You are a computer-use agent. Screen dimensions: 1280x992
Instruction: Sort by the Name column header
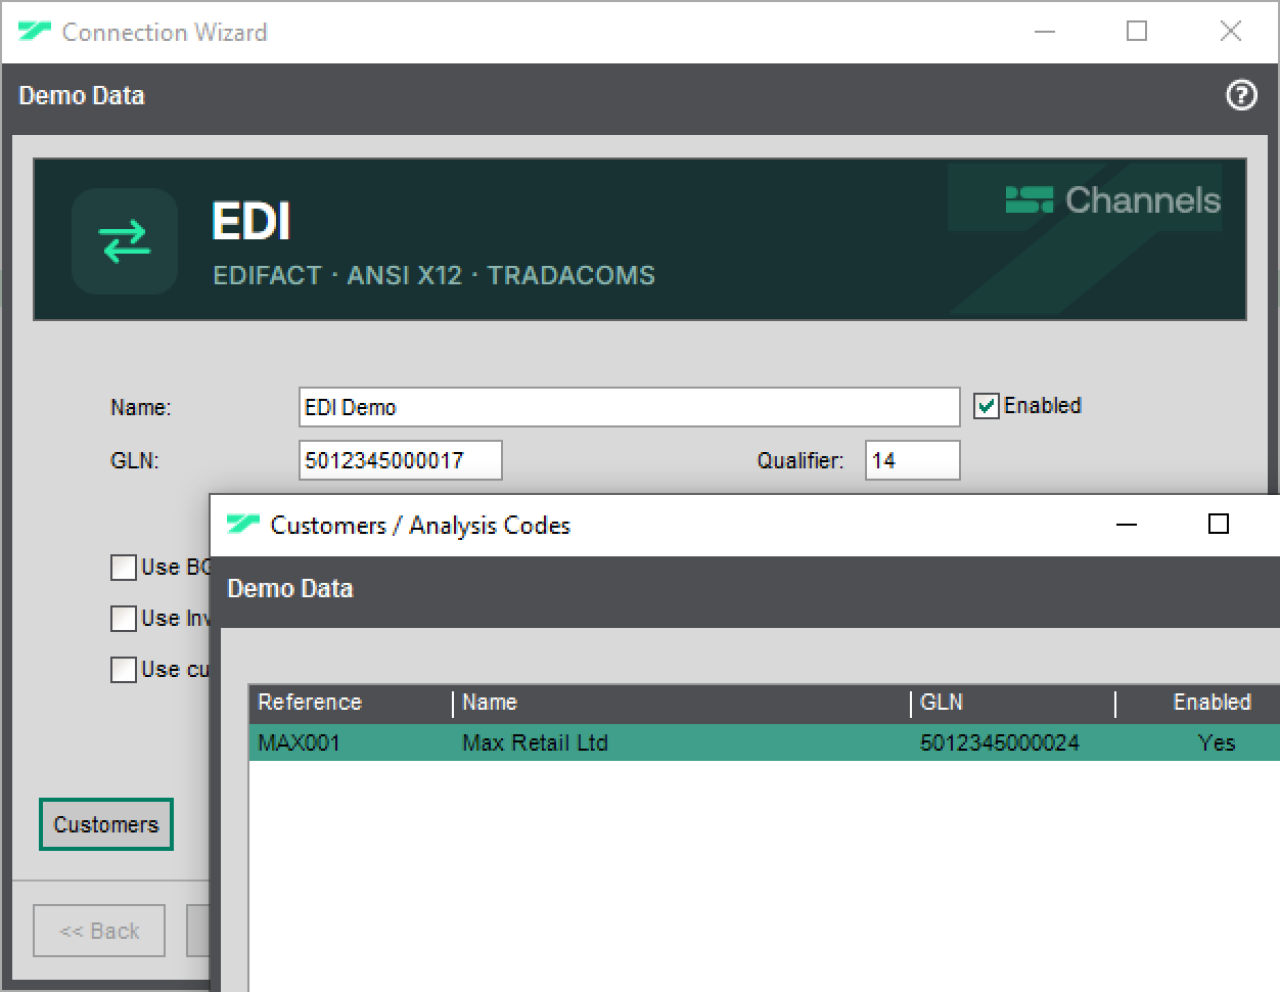[x=682, y=702]
